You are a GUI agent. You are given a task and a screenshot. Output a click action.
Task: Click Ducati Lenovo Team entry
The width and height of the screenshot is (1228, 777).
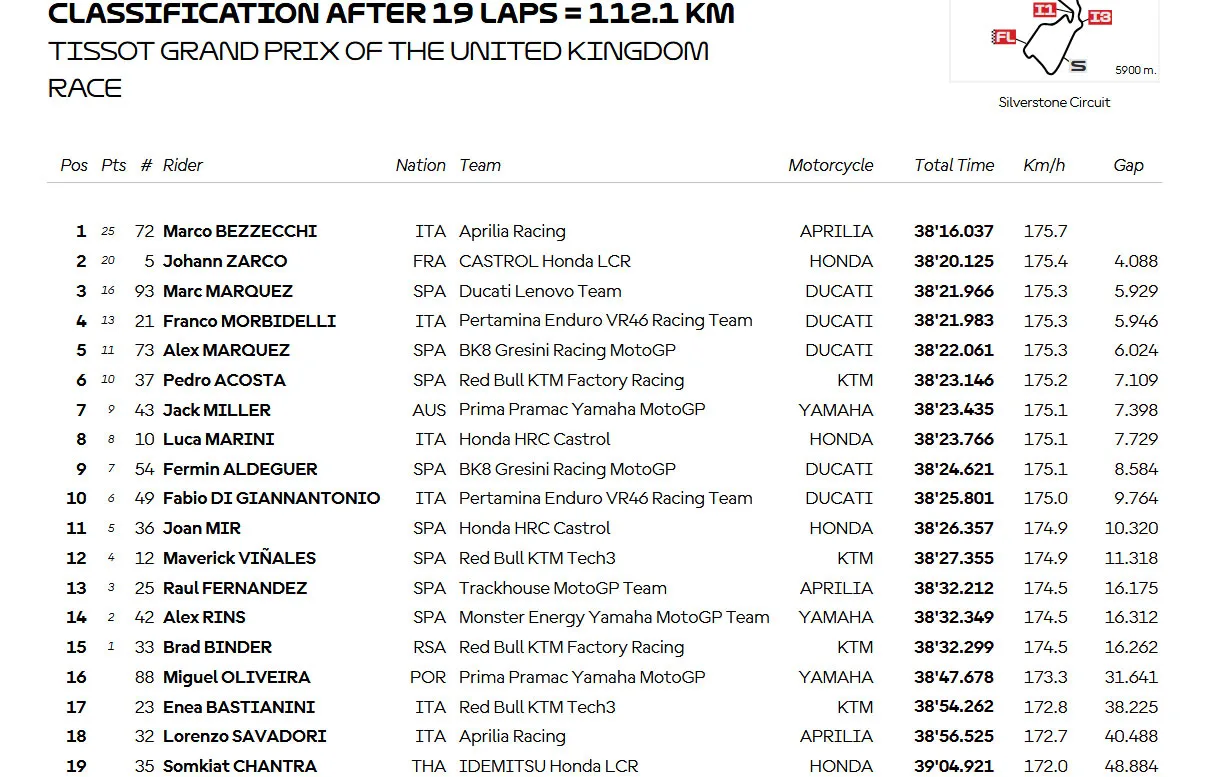pyautogui.click(x=540, y=291)
